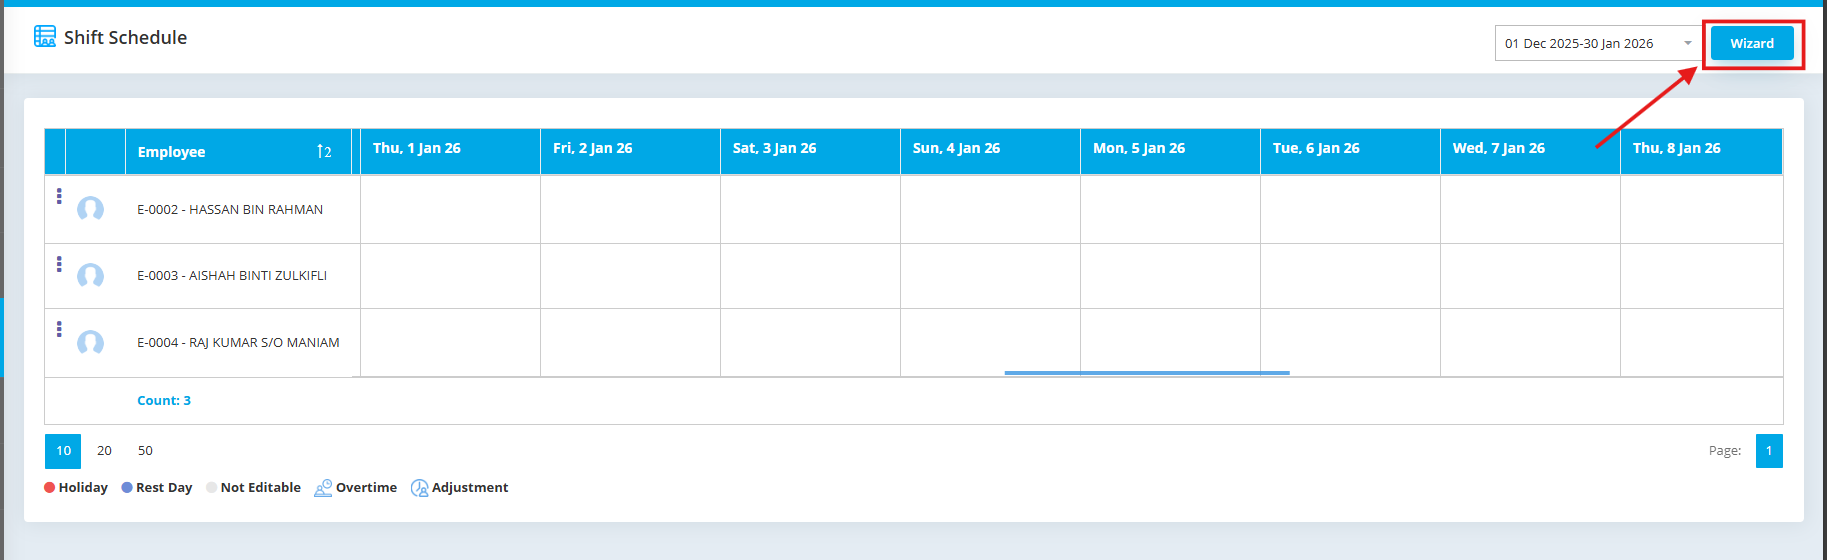
Task: Click the red Holiday legend dot
Action: [x=50, y=488]
